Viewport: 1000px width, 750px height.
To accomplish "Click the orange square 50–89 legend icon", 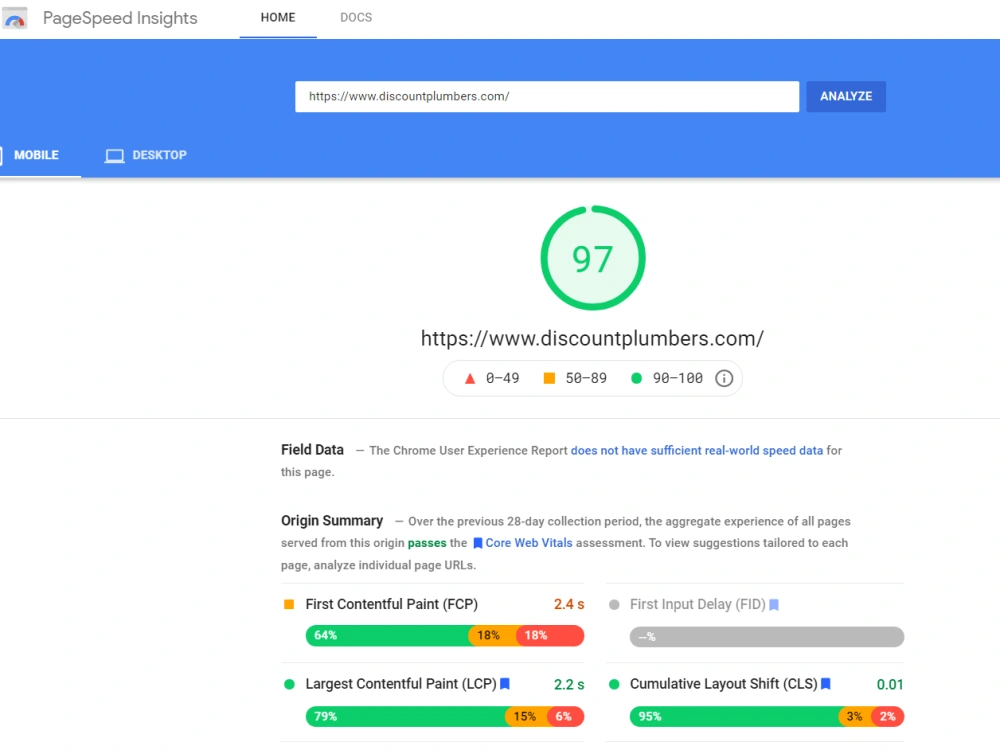I will tap(549, 378).
